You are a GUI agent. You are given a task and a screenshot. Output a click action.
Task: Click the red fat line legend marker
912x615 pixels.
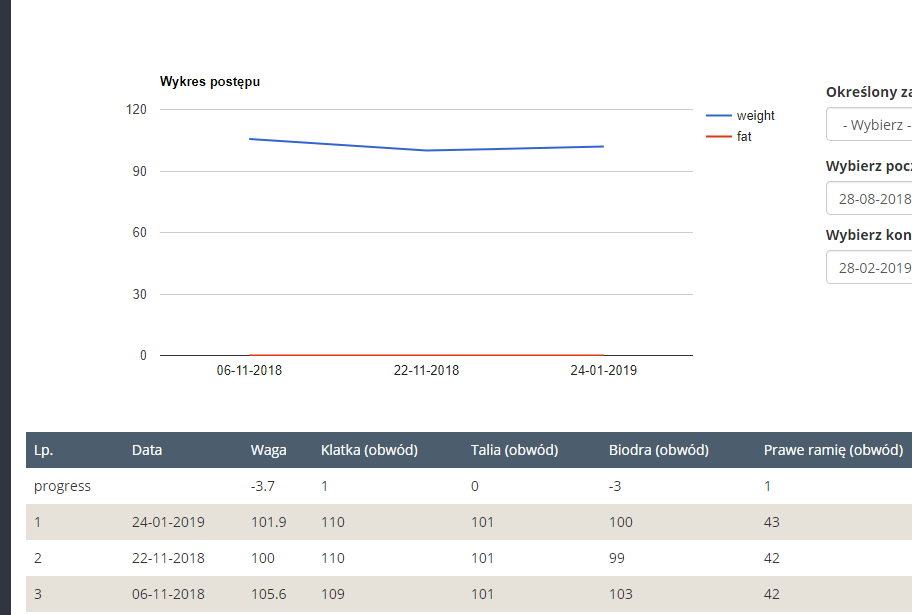718,137
